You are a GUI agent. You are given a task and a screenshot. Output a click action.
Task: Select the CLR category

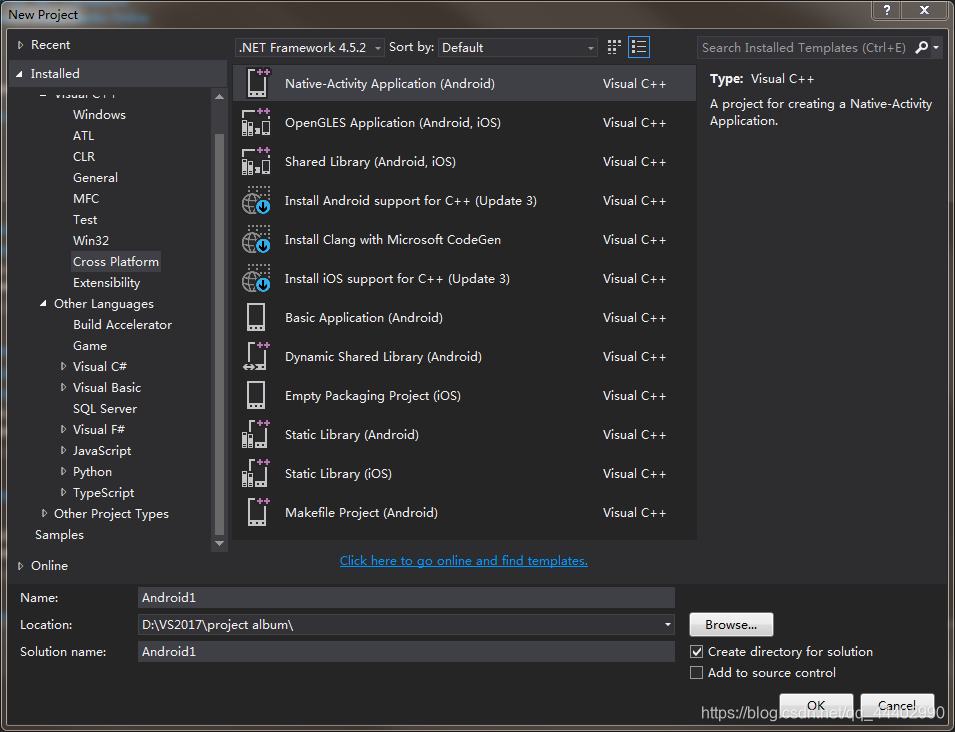(84, 157)
